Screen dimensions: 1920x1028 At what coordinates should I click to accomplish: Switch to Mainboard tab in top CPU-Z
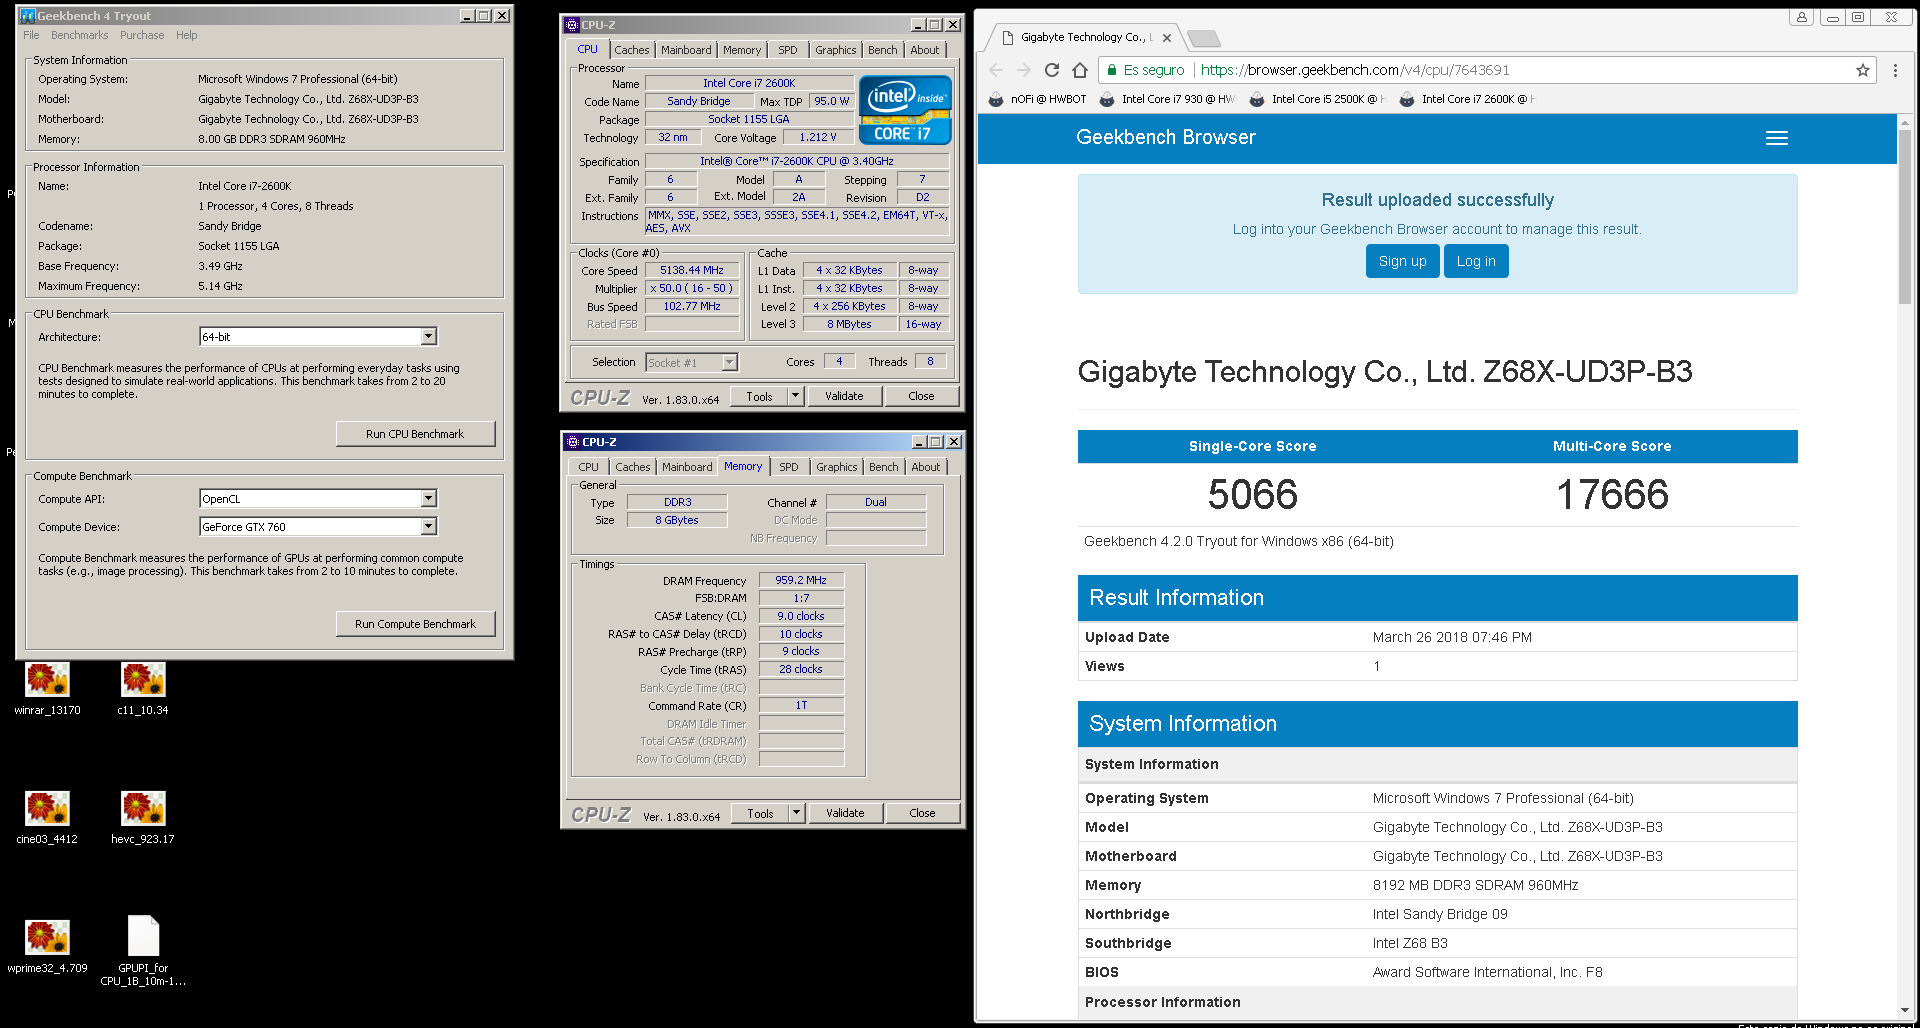[x=686, y=50]
